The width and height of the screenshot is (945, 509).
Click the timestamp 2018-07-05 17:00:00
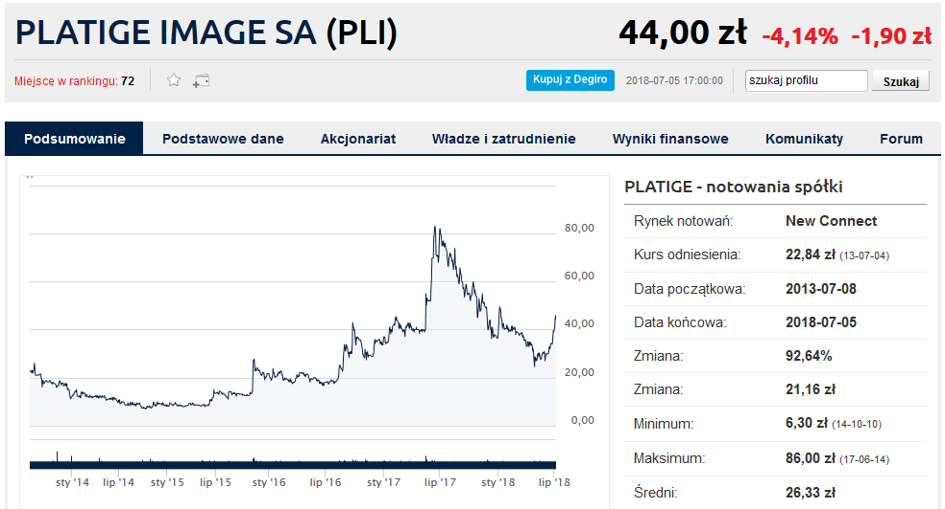pos(674,81)
